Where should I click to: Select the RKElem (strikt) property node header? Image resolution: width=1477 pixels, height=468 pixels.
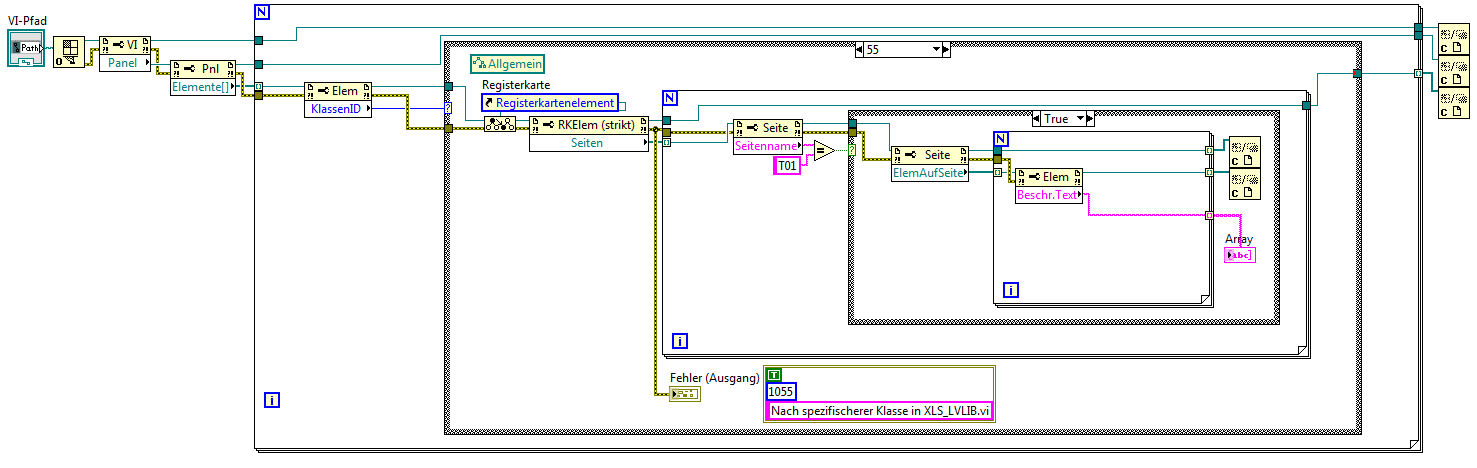tap(589, 125)
